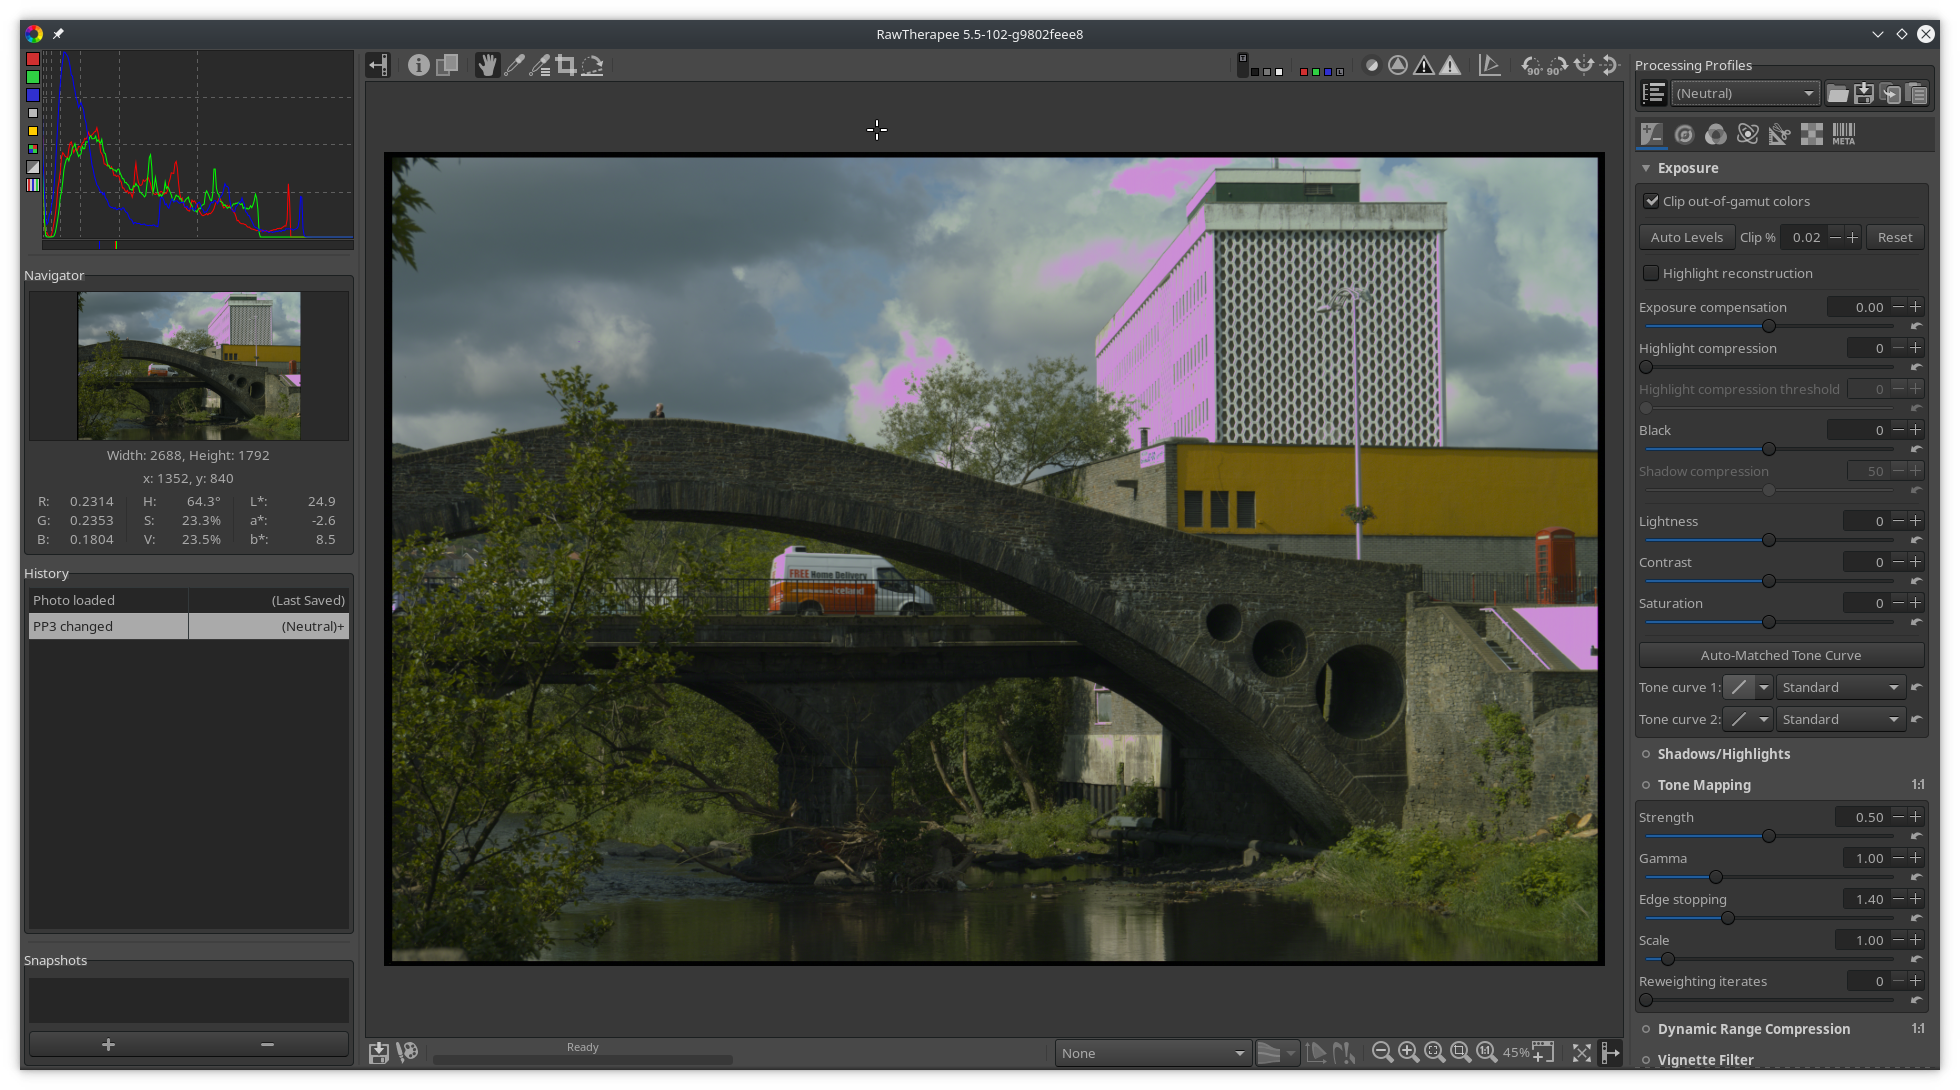Select the Straighten tool
The width and height of the screenshot is (1960, 1090).
click(592, 65)
